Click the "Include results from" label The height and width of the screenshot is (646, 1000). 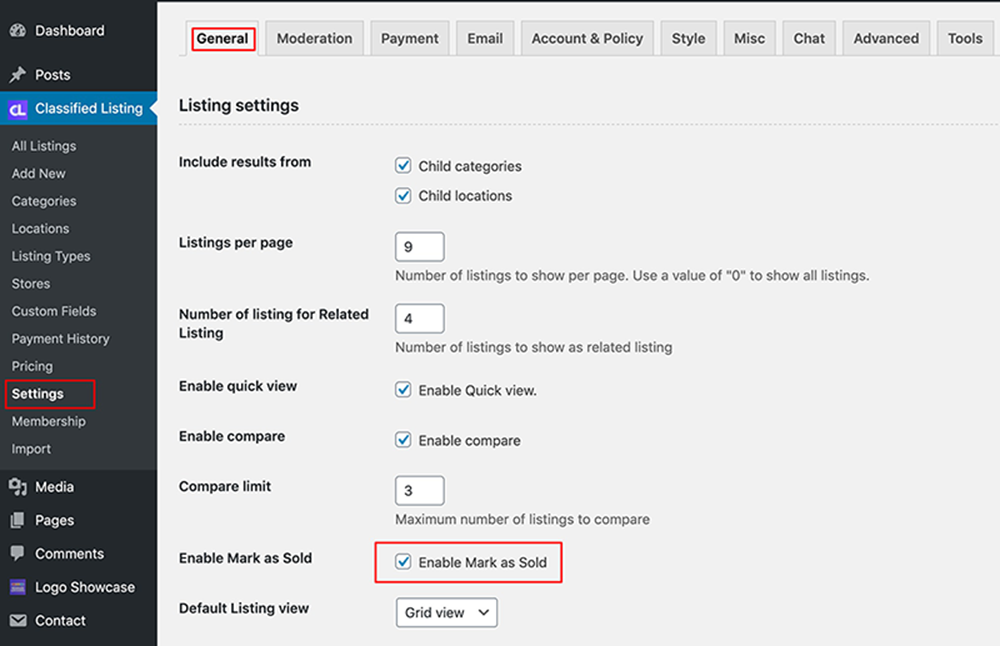(245, 162)
